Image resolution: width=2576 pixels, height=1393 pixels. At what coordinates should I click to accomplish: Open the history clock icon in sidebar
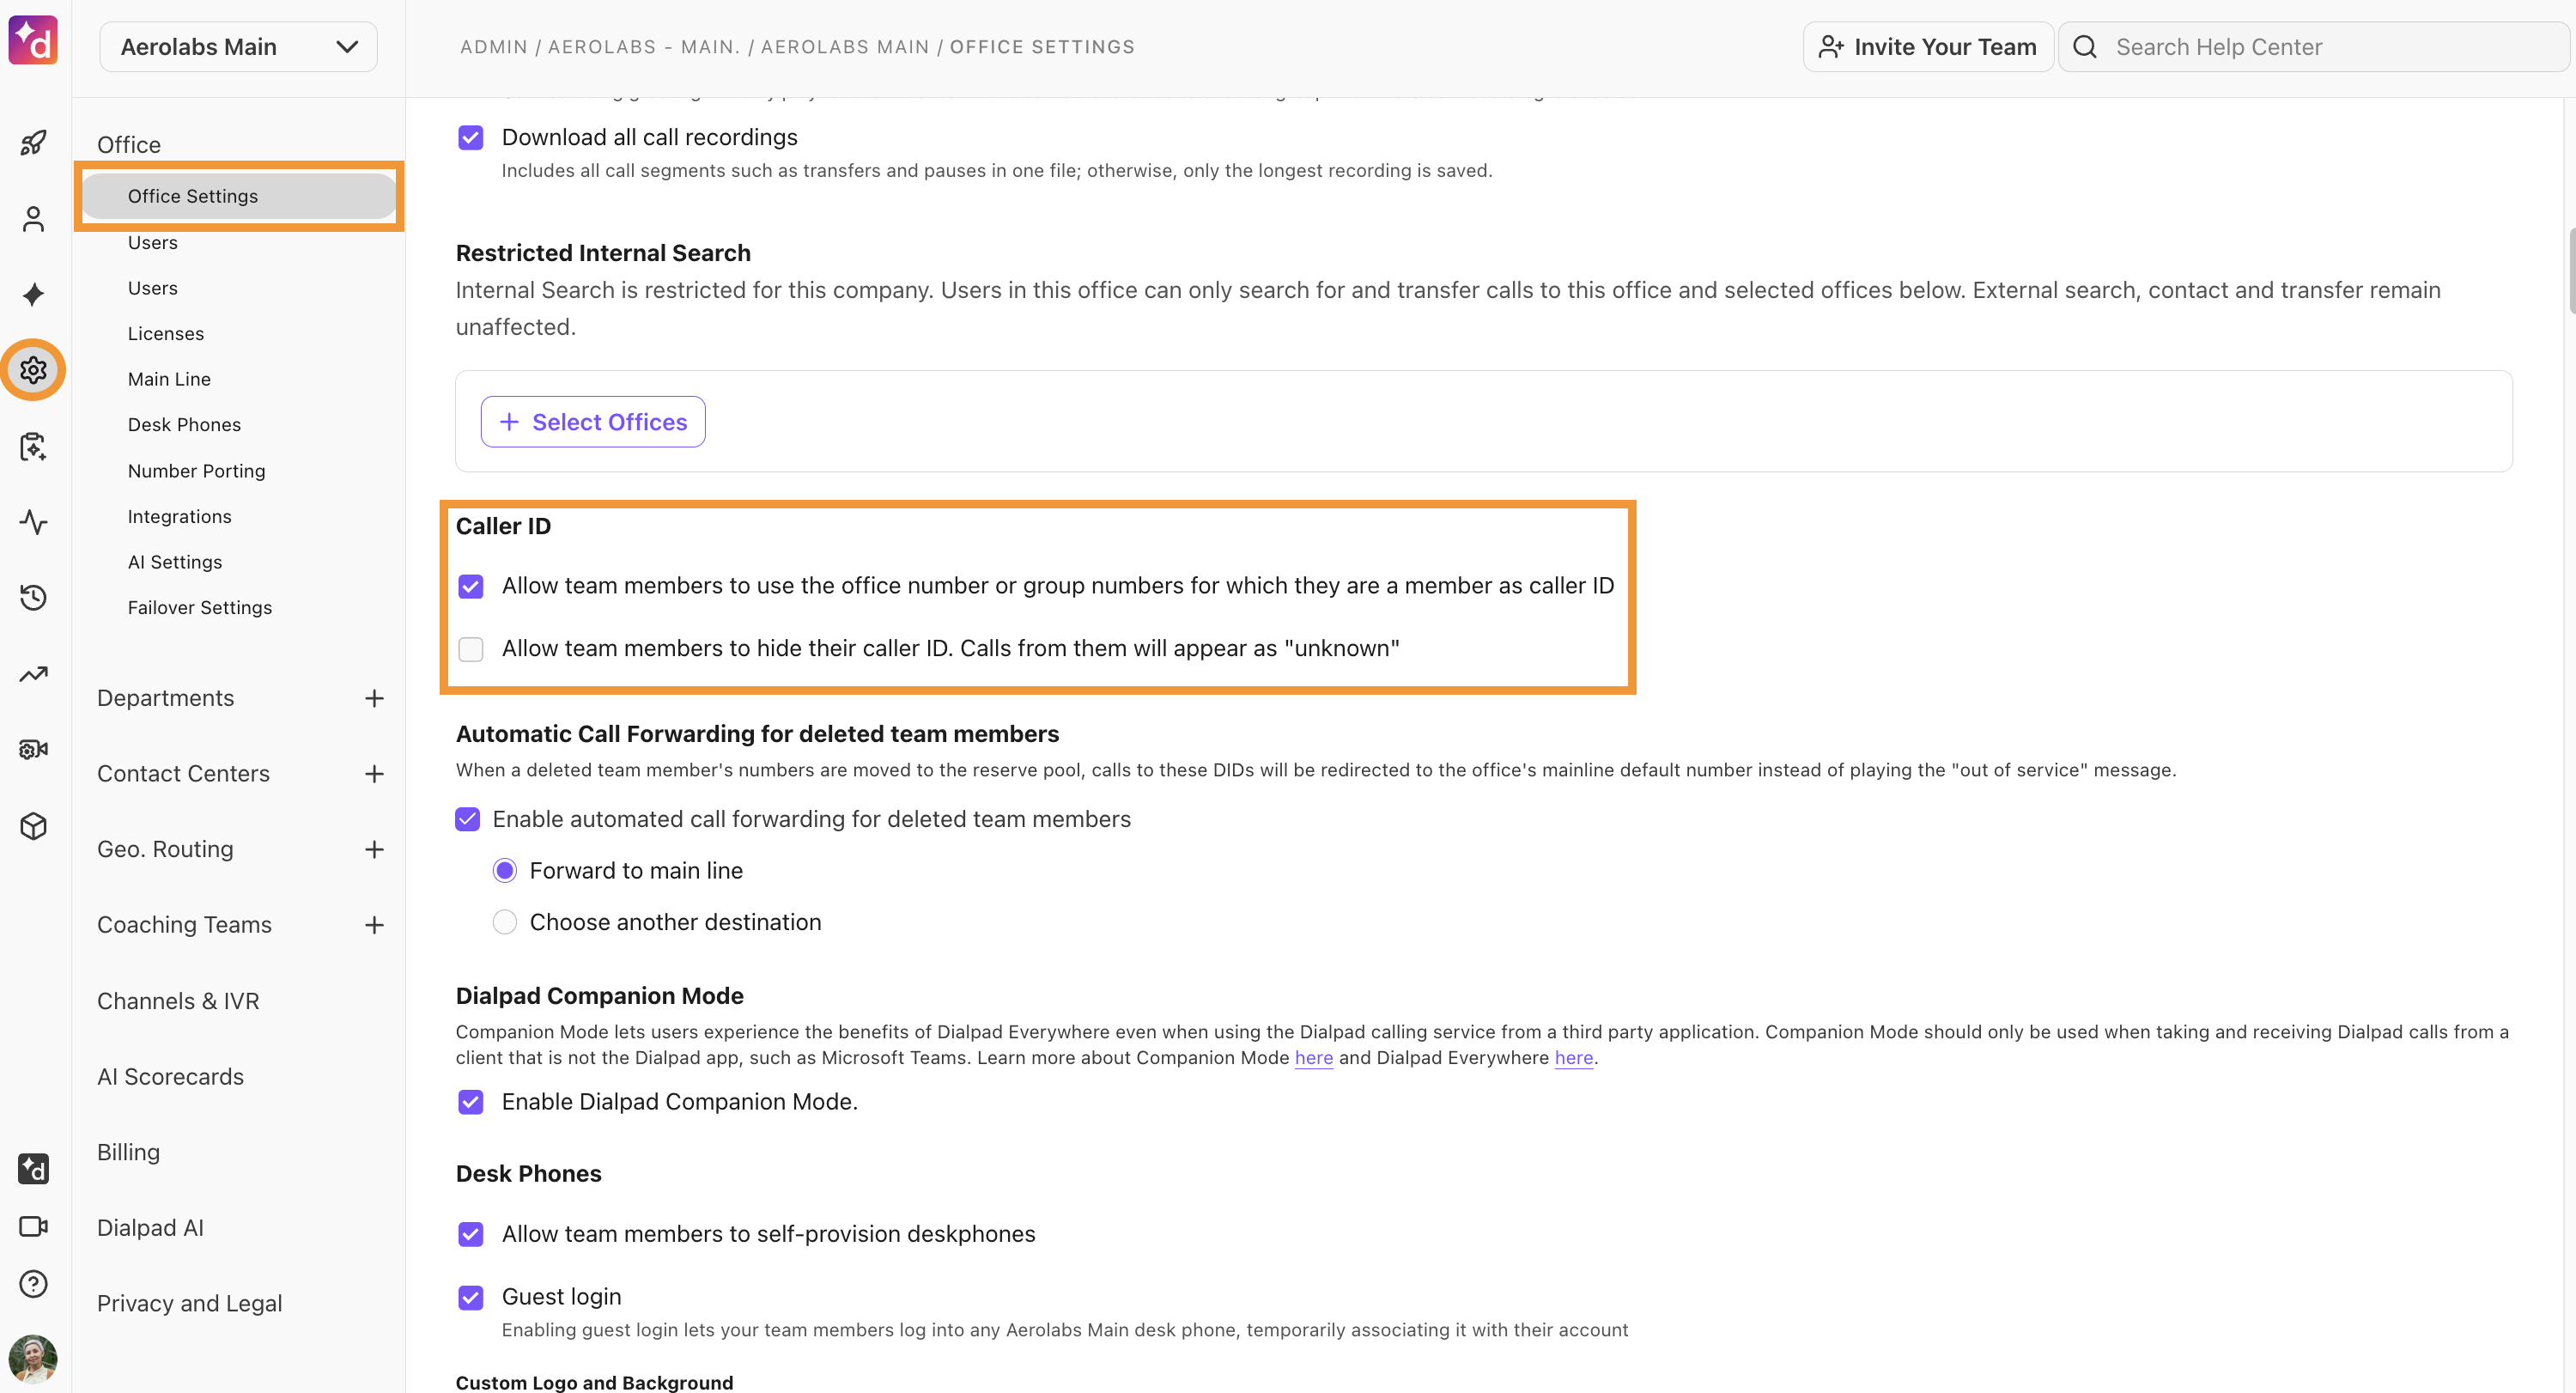pos(33,598)
